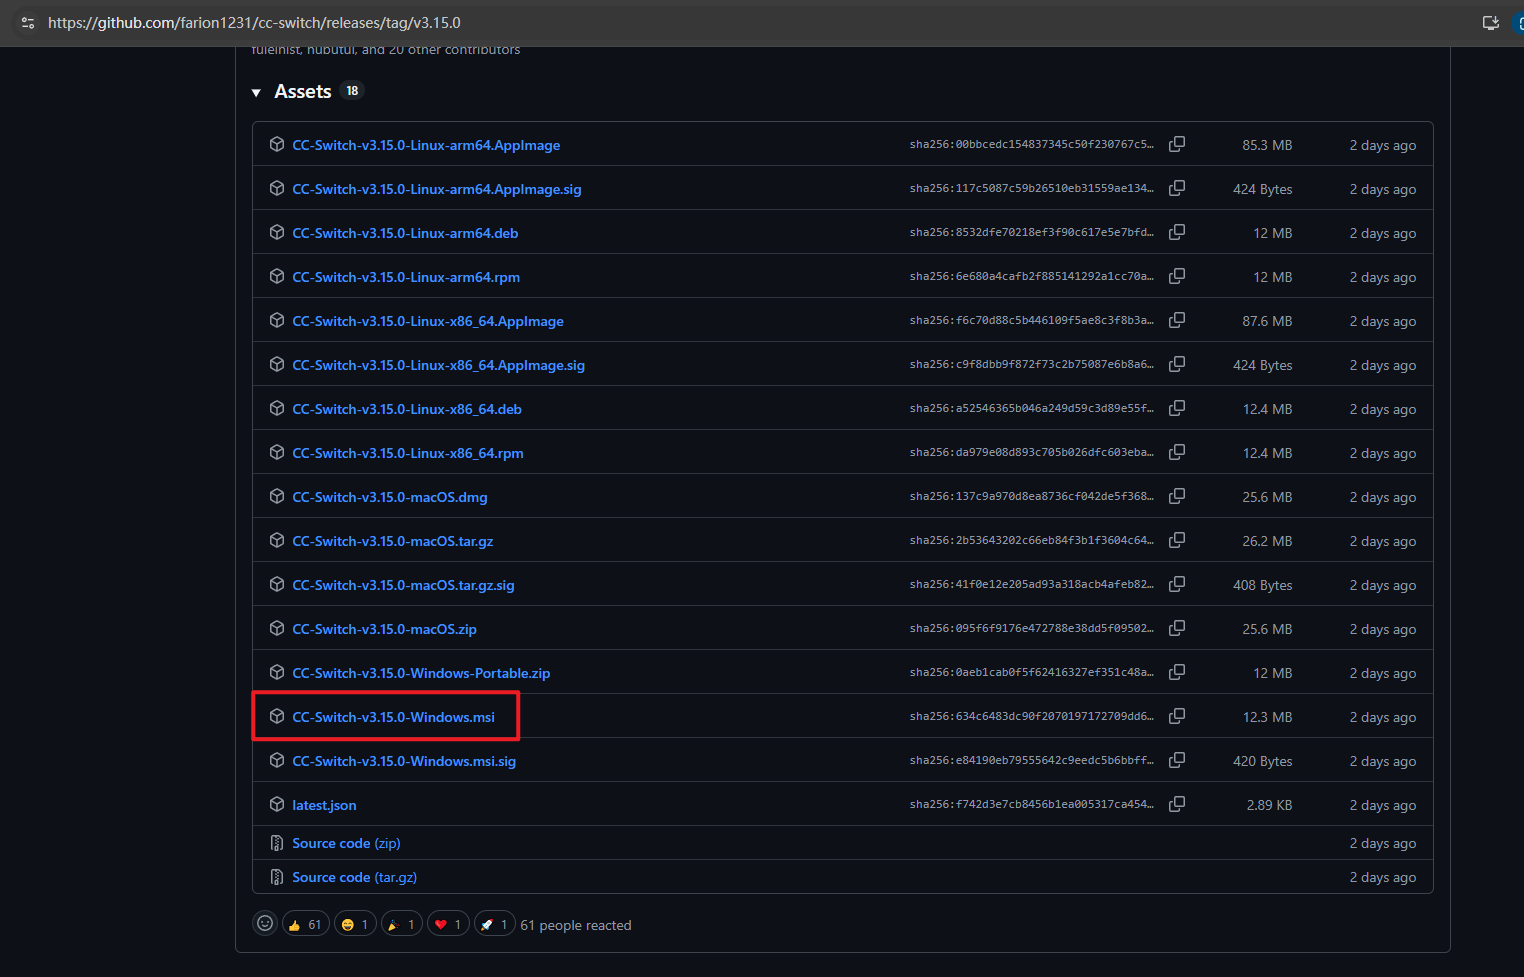This screenshot has height=977, width=1524.
Task: Download CC-Switch-v3.15.0-Linux-x86_64.rpm
Action: [408, 453]
